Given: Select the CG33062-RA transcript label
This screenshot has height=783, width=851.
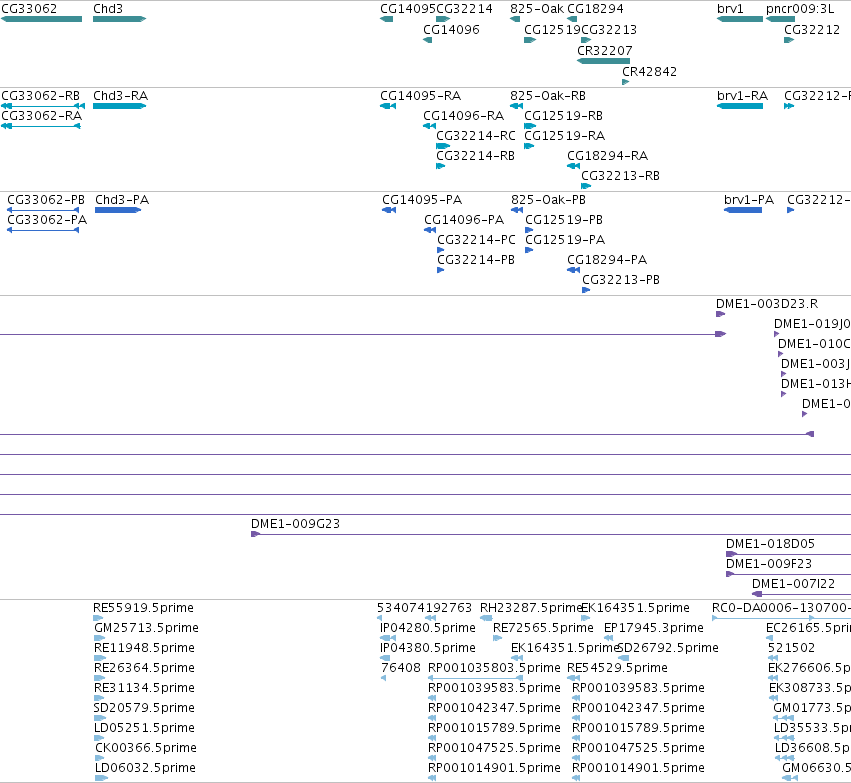Looking at the screenshot, I should 42,116.
